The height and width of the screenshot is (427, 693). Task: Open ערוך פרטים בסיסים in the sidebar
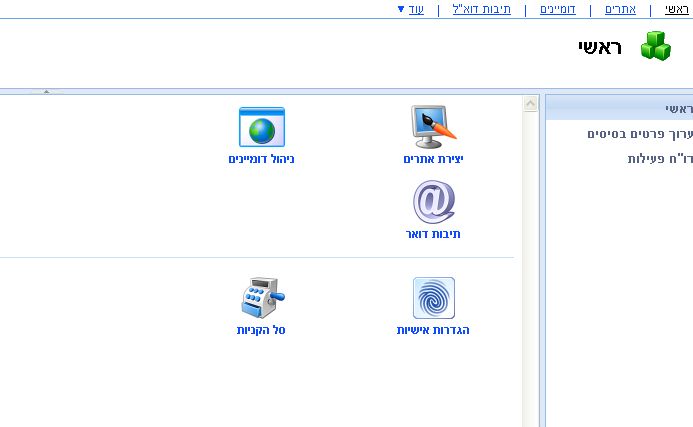point(641,134)
